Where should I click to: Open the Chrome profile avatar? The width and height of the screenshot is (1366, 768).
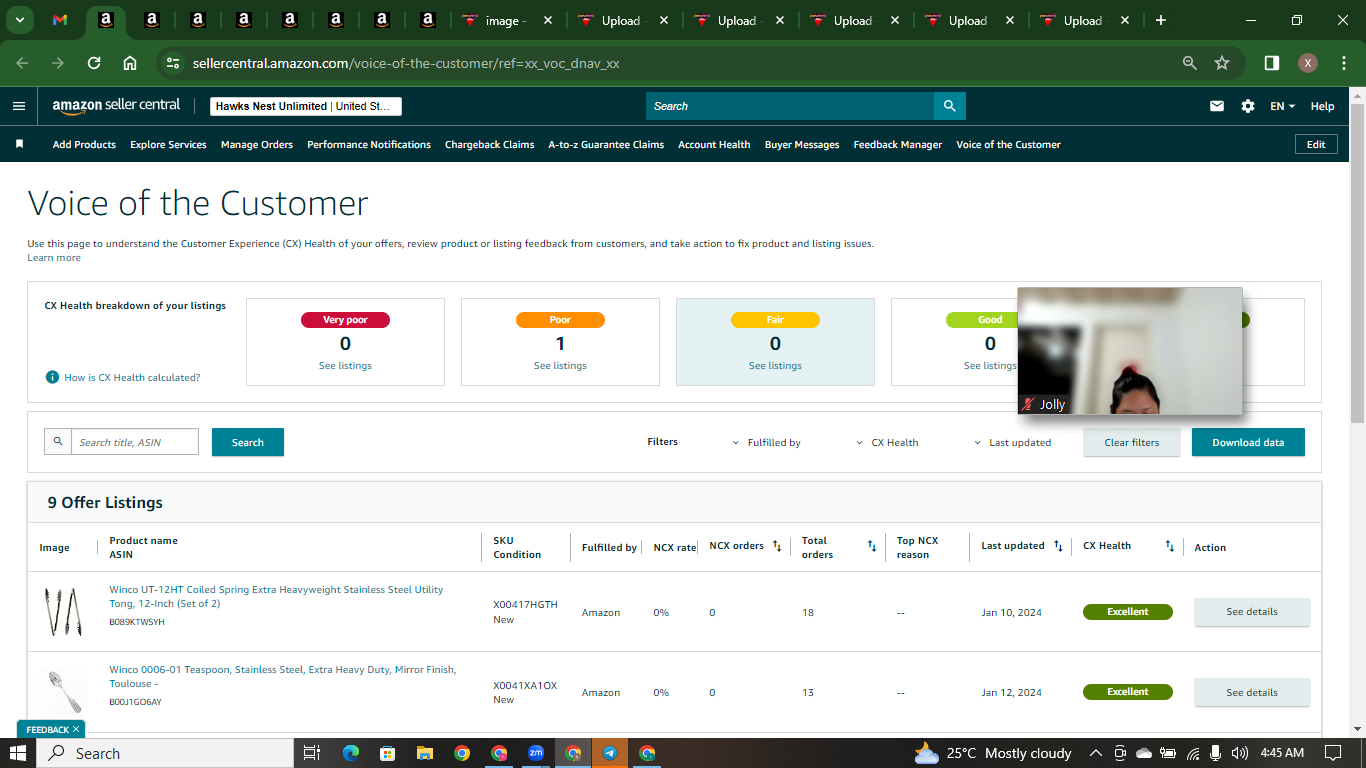tap(1308, 63)
